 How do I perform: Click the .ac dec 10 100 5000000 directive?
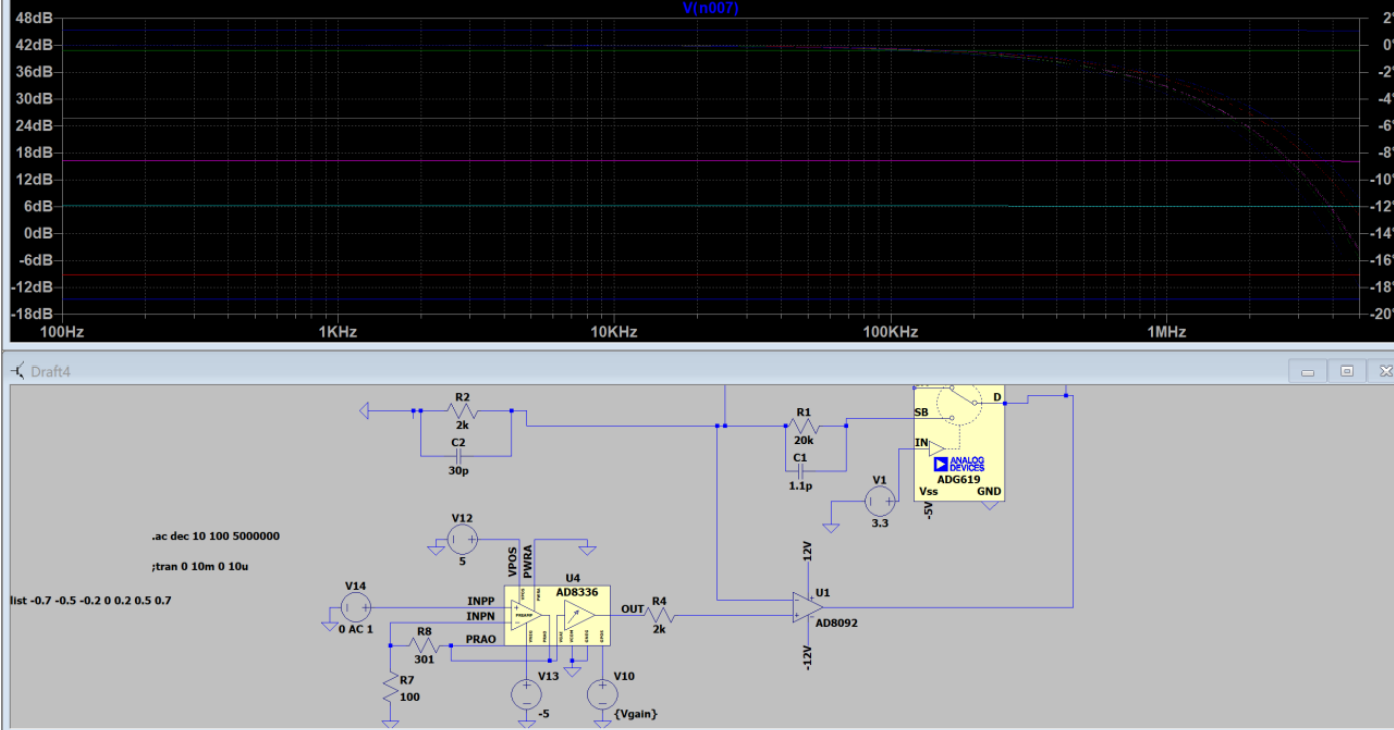(x=216, y=536)
